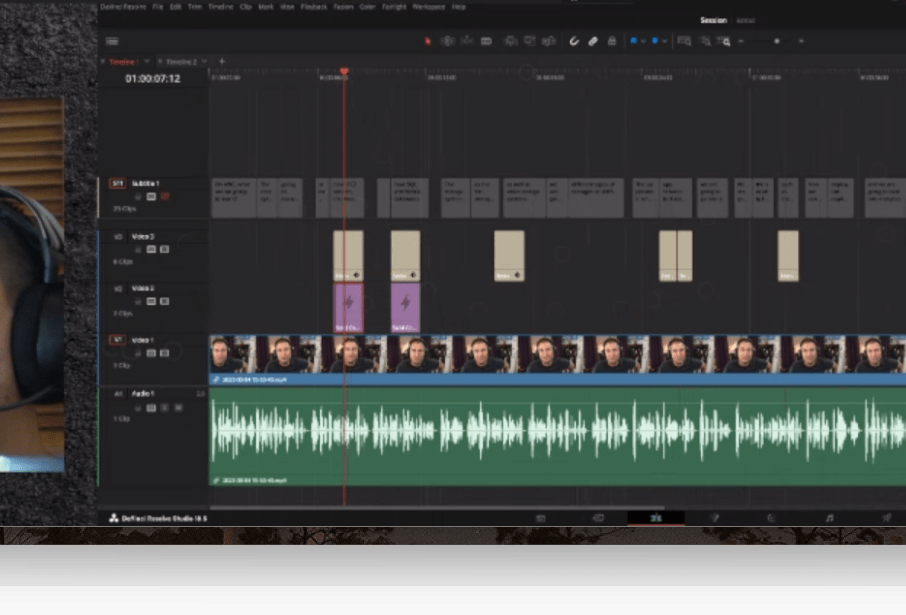906x615 pixels.
Task: Open the Trim menu
Action: click(x=195, y=7)
